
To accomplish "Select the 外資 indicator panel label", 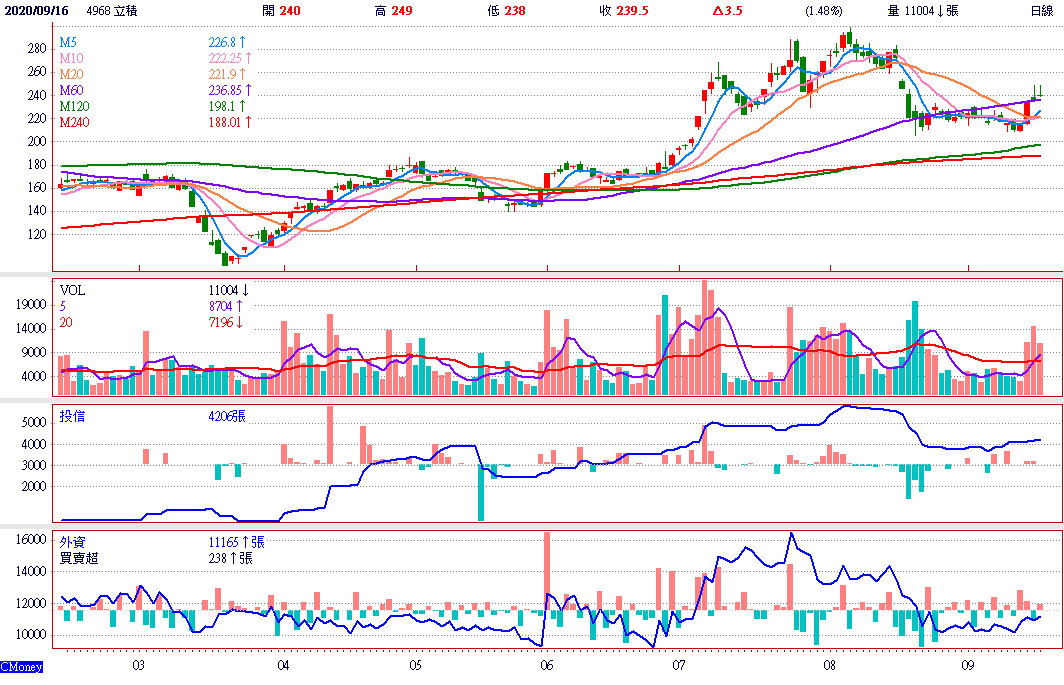I will 73,541.
